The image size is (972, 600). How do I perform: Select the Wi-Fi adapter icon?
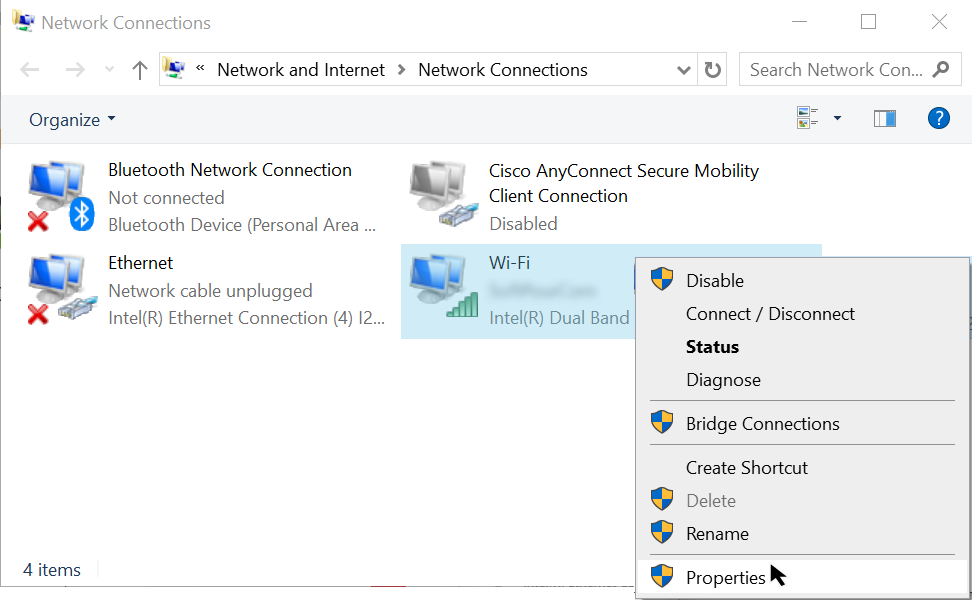pos(444,286)
